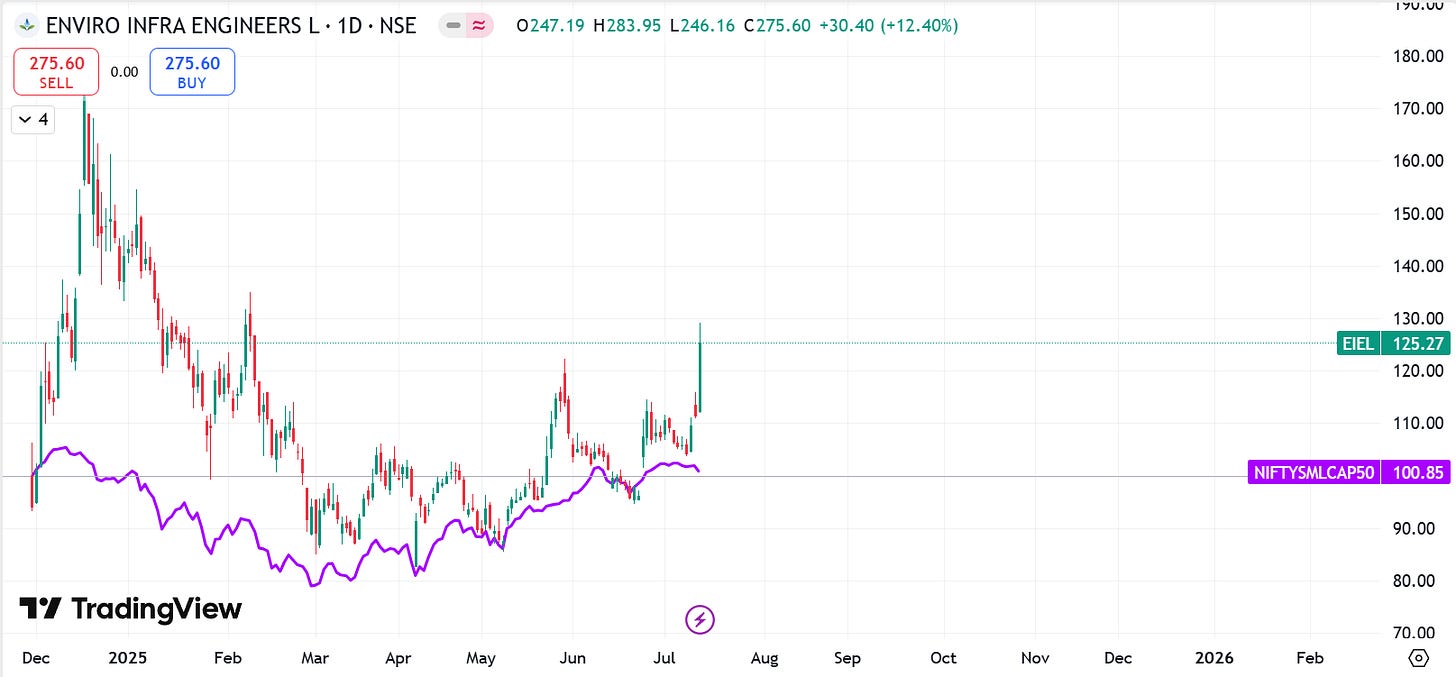Click the May label on time axis
The height and width of the screenshot is (677, 1456).
pos(481,658)
